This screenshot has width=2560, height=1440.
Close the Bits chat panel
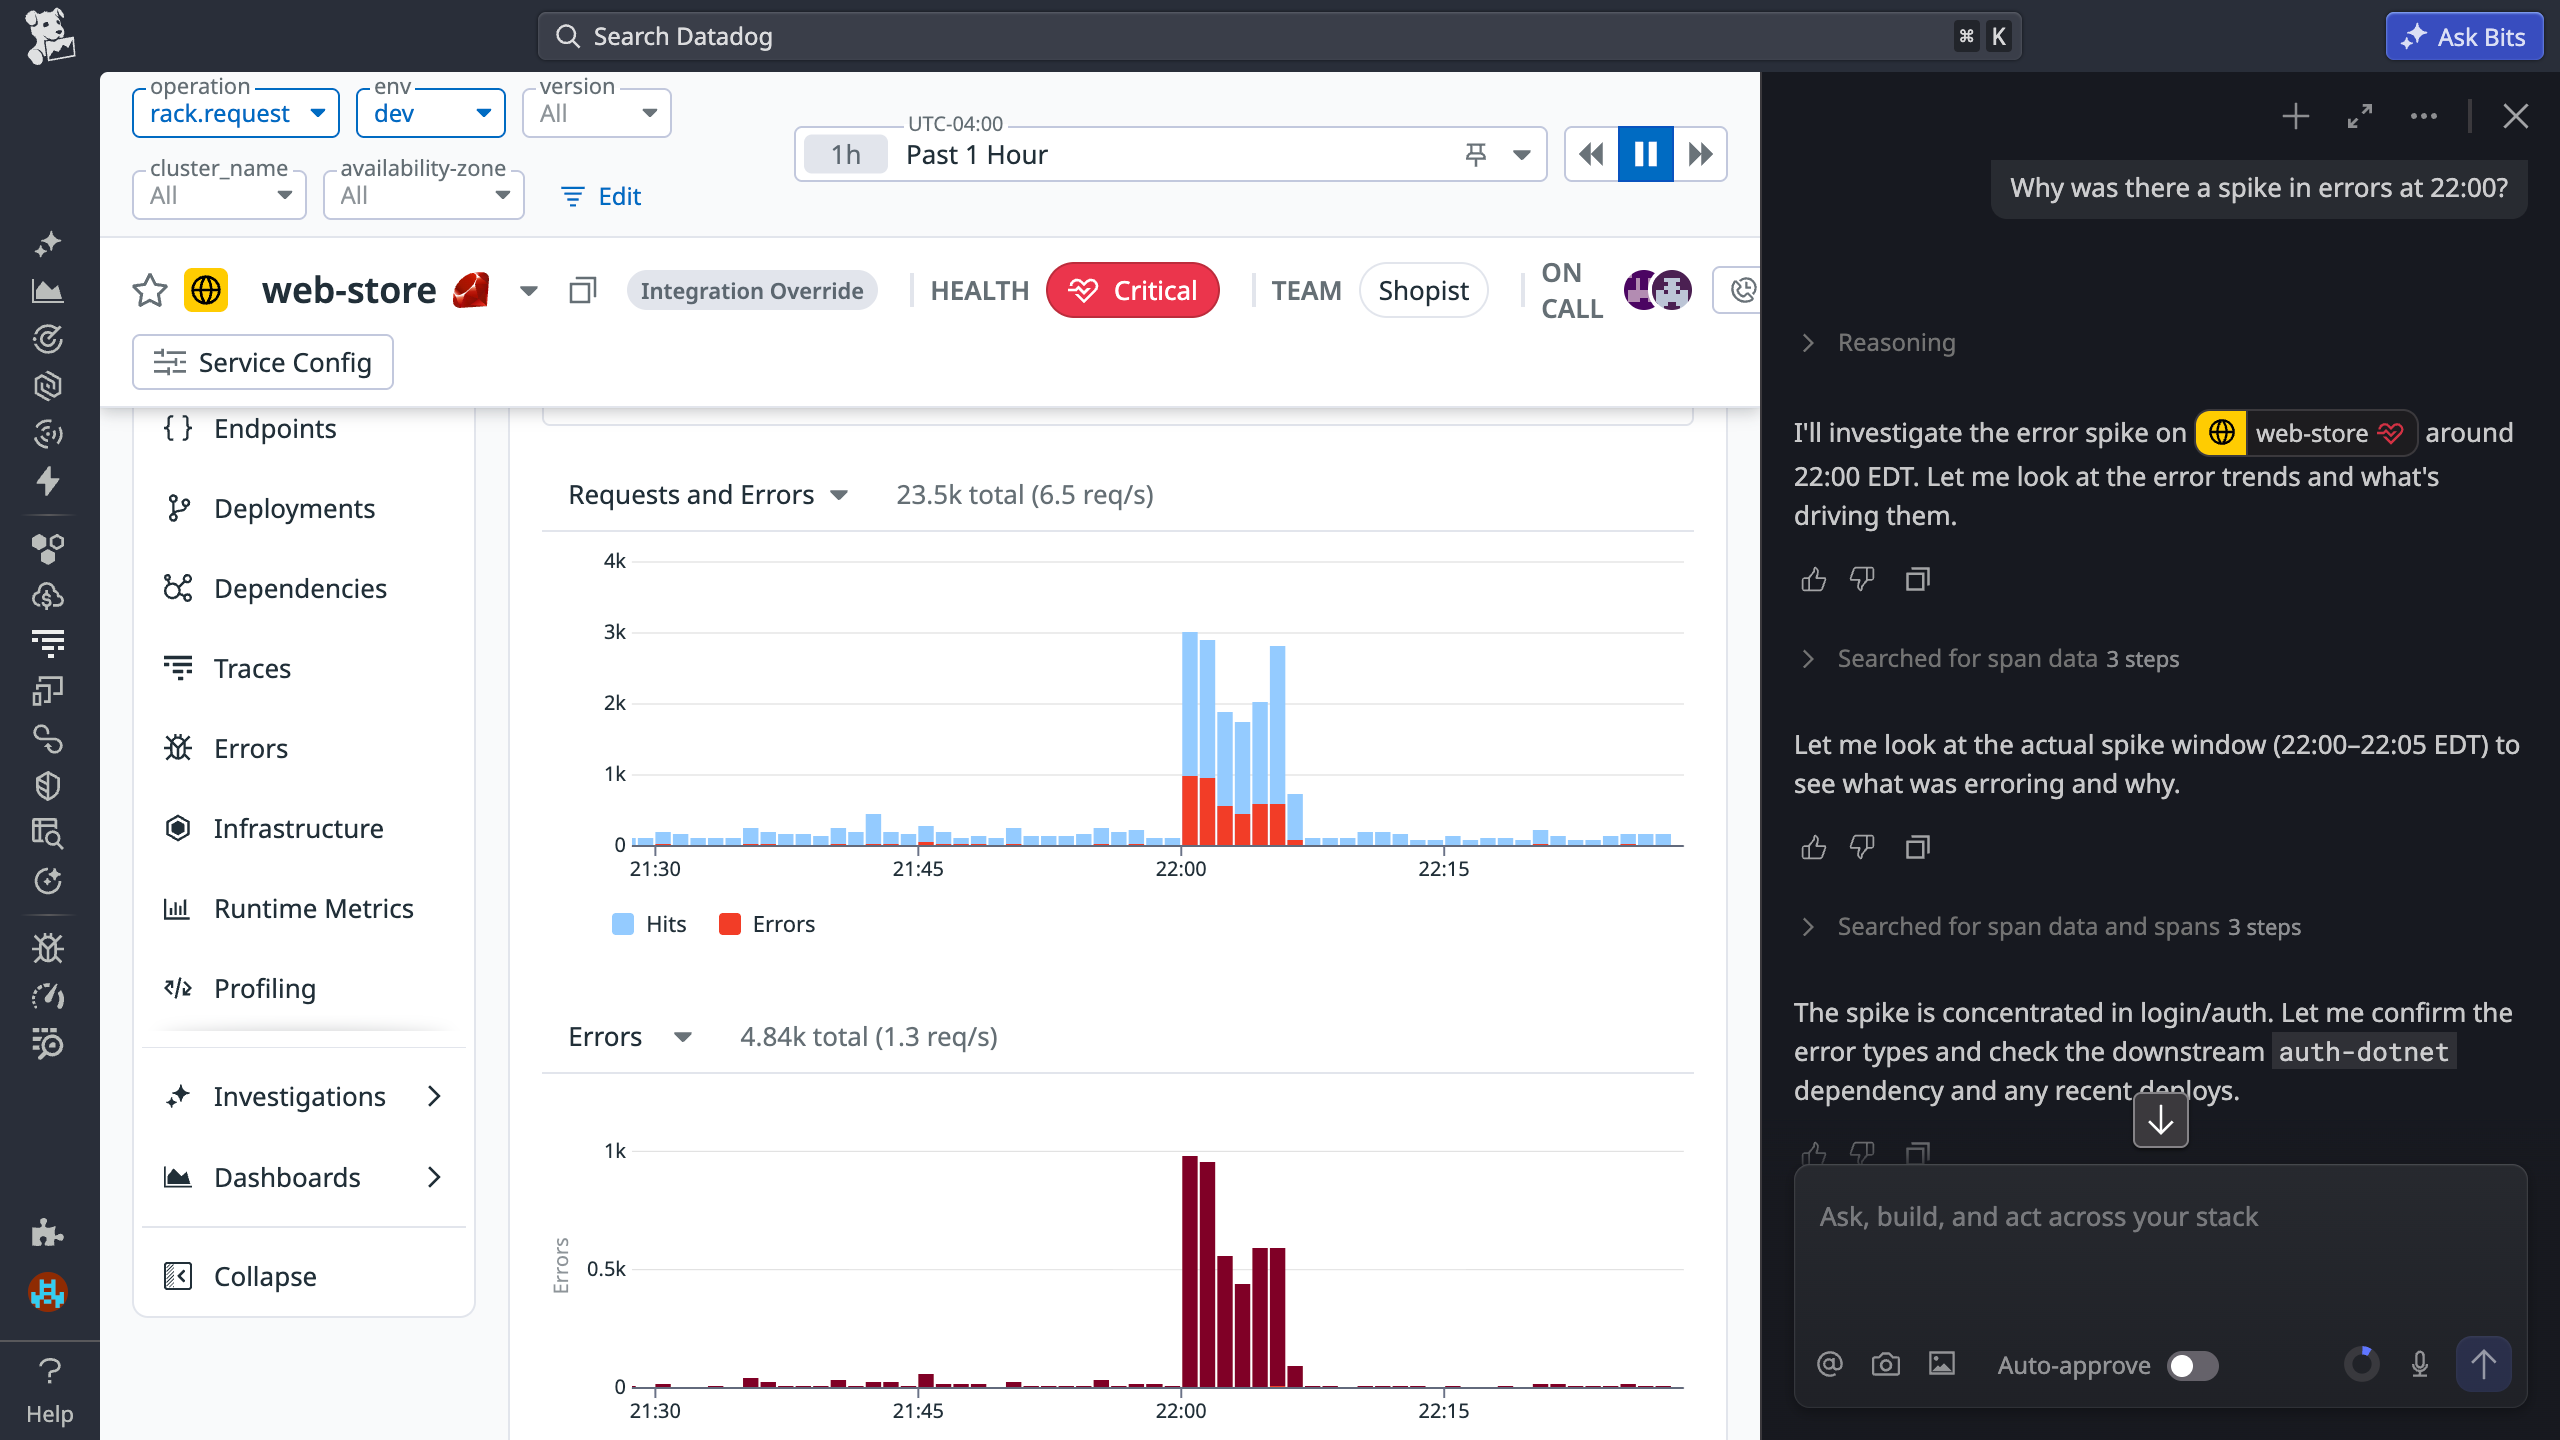[2516, 117]
